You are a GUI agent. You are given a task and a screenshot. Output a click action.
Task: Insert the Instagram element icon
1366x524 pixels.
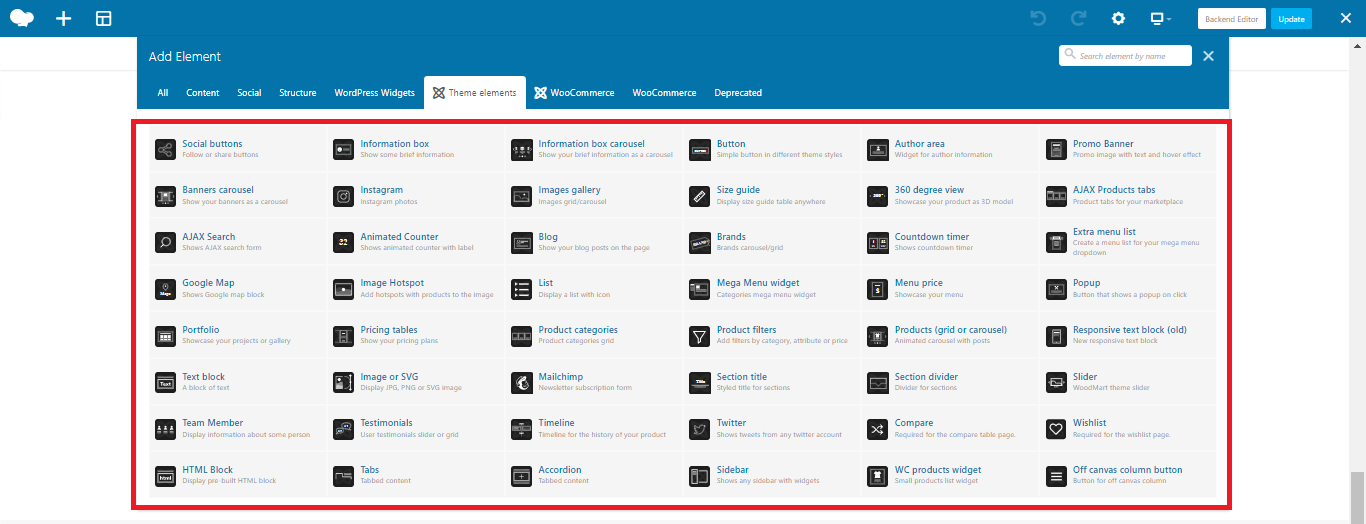[x=343, y=196]
